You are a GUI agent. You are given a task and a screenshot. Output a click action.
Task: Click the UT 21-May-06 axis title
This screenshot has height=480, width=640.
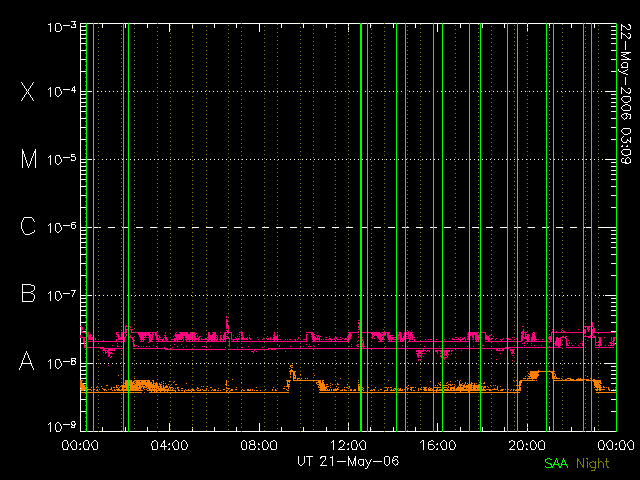click(348, 461)
